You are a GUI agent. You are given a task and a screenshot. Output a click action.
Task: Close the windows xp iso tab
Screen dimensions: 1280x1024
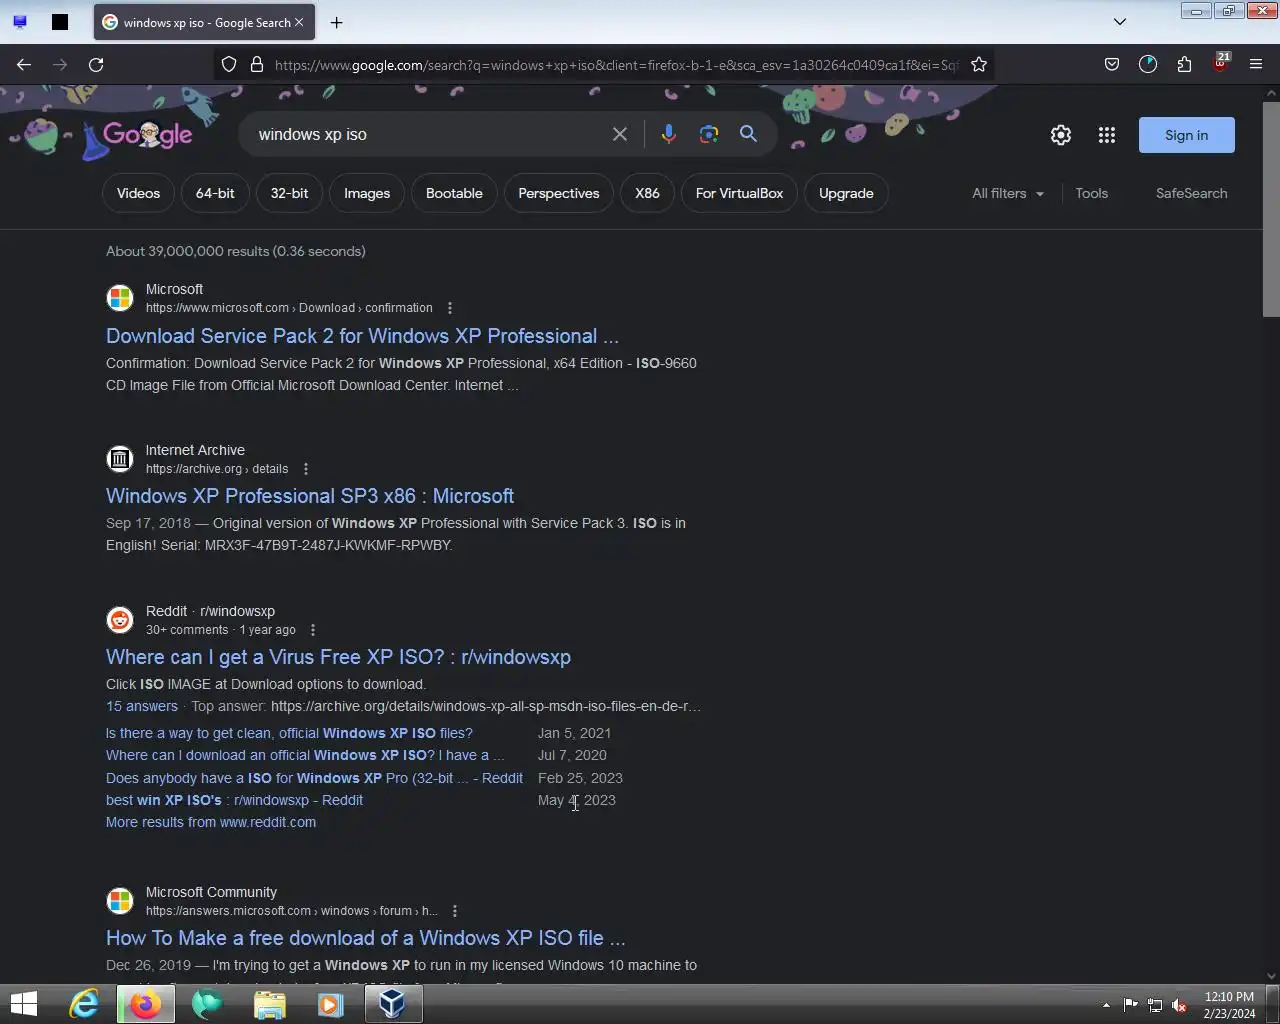(x=299, y=22)
